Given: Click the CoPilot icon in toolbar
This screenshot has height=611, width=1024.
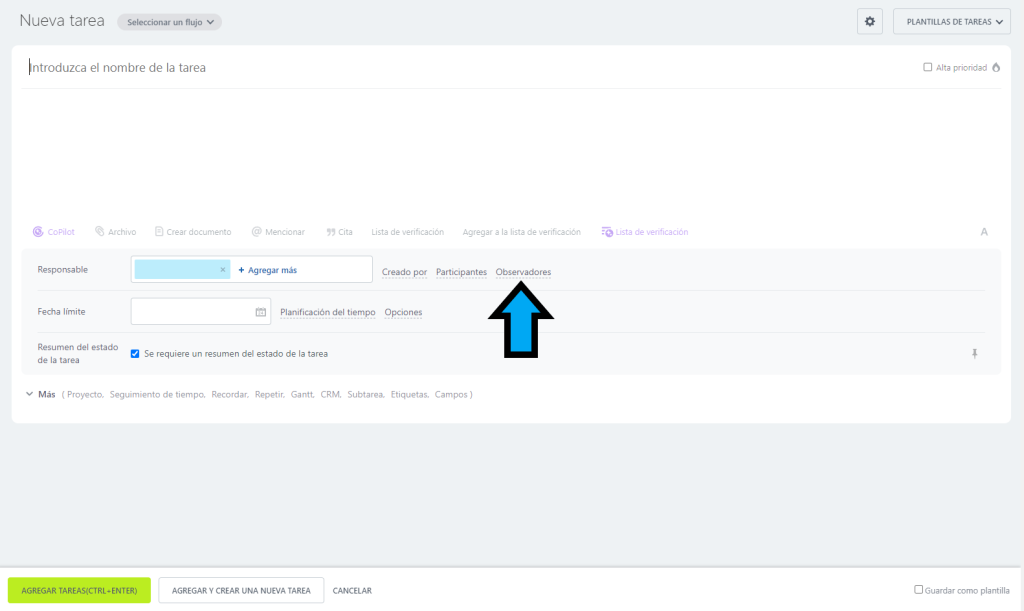Looking at the screenshot, I should pyautogui.click(x=38, y=232).
